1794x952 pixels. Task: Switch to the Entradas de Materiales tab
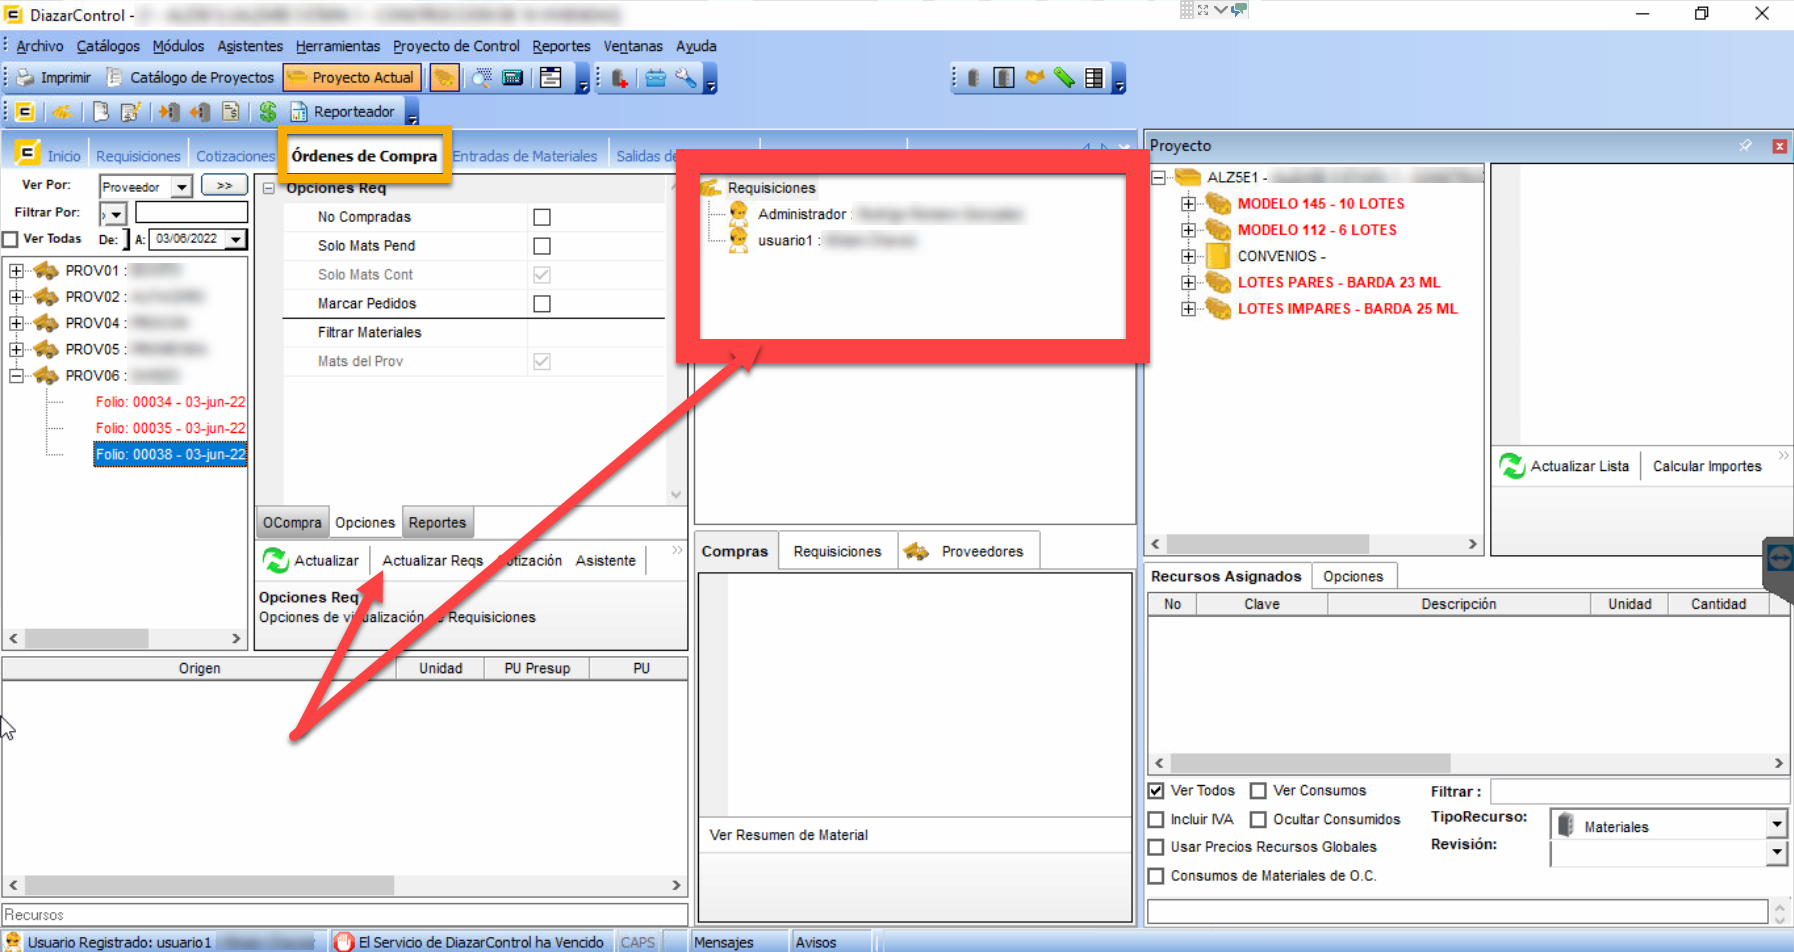tap(525, 156)
